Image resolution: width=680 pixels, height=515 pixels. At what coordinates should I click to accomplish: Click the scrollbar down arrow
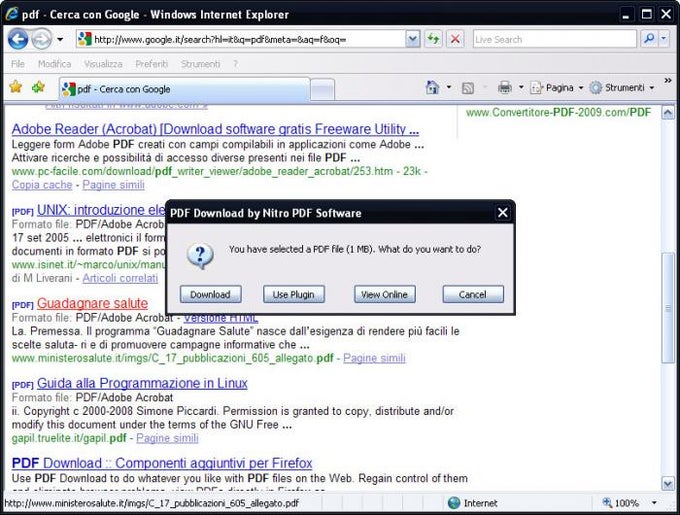(668, 483)
